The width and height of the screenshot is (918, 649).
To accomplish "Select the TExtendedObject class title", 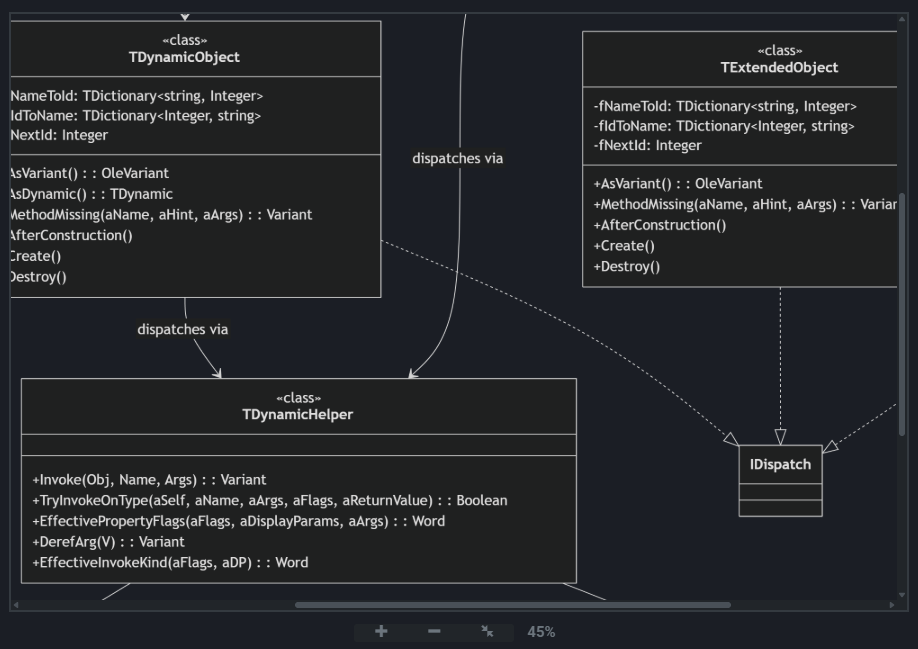I will click(x=779, y=68).
